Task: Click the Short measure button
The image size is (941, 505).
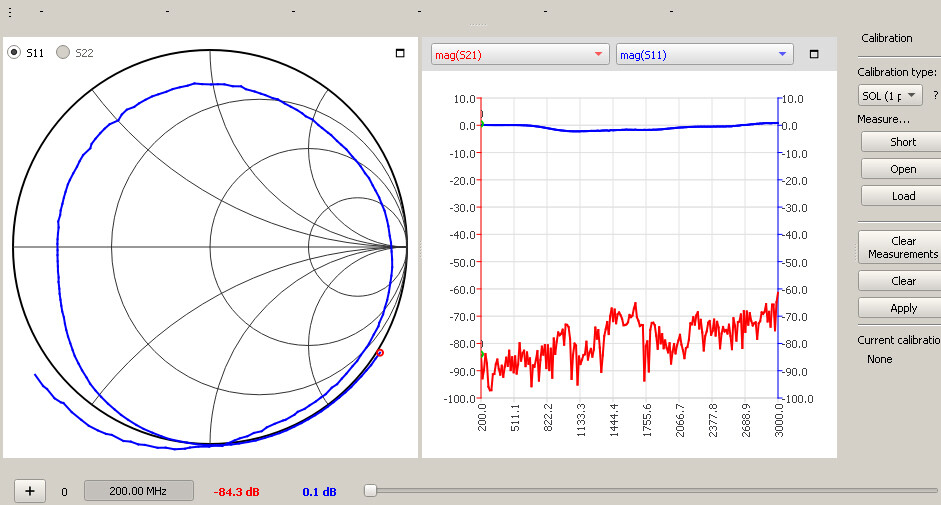Action: click(x=902, y=142)
